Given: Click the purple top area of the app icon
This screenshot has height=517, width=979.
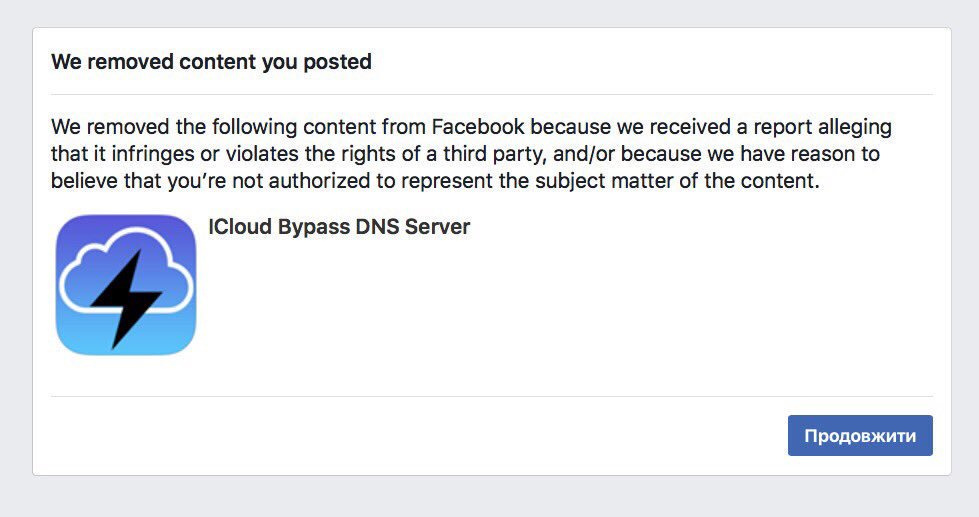Looking at the screenshot, I should tap(126, 229).
